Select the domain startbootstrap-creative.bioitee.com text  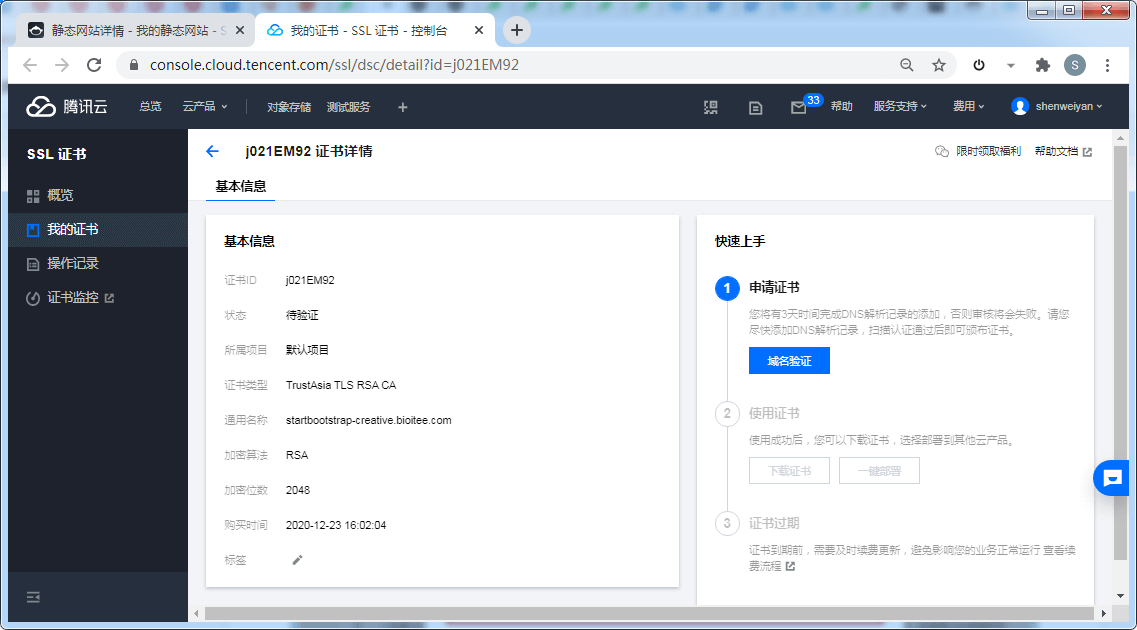tap(368, 420)
